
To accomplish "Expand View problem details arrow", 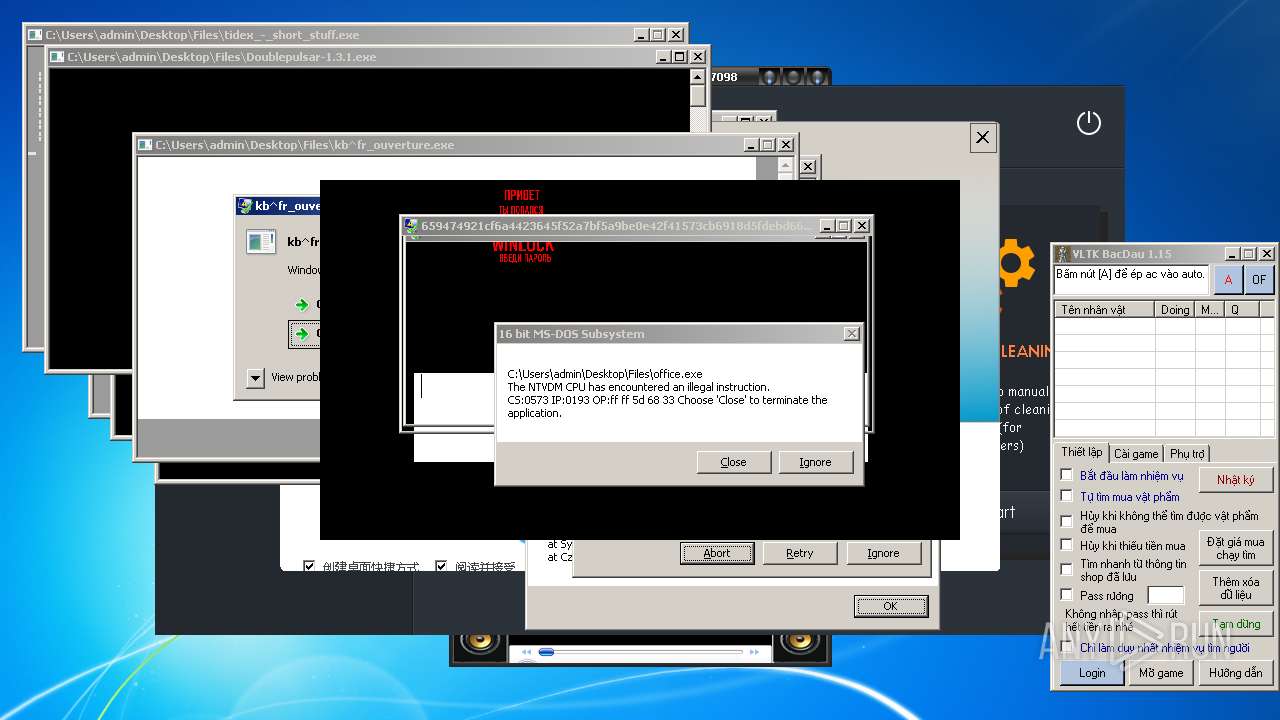I will click(x=255, y=378).
